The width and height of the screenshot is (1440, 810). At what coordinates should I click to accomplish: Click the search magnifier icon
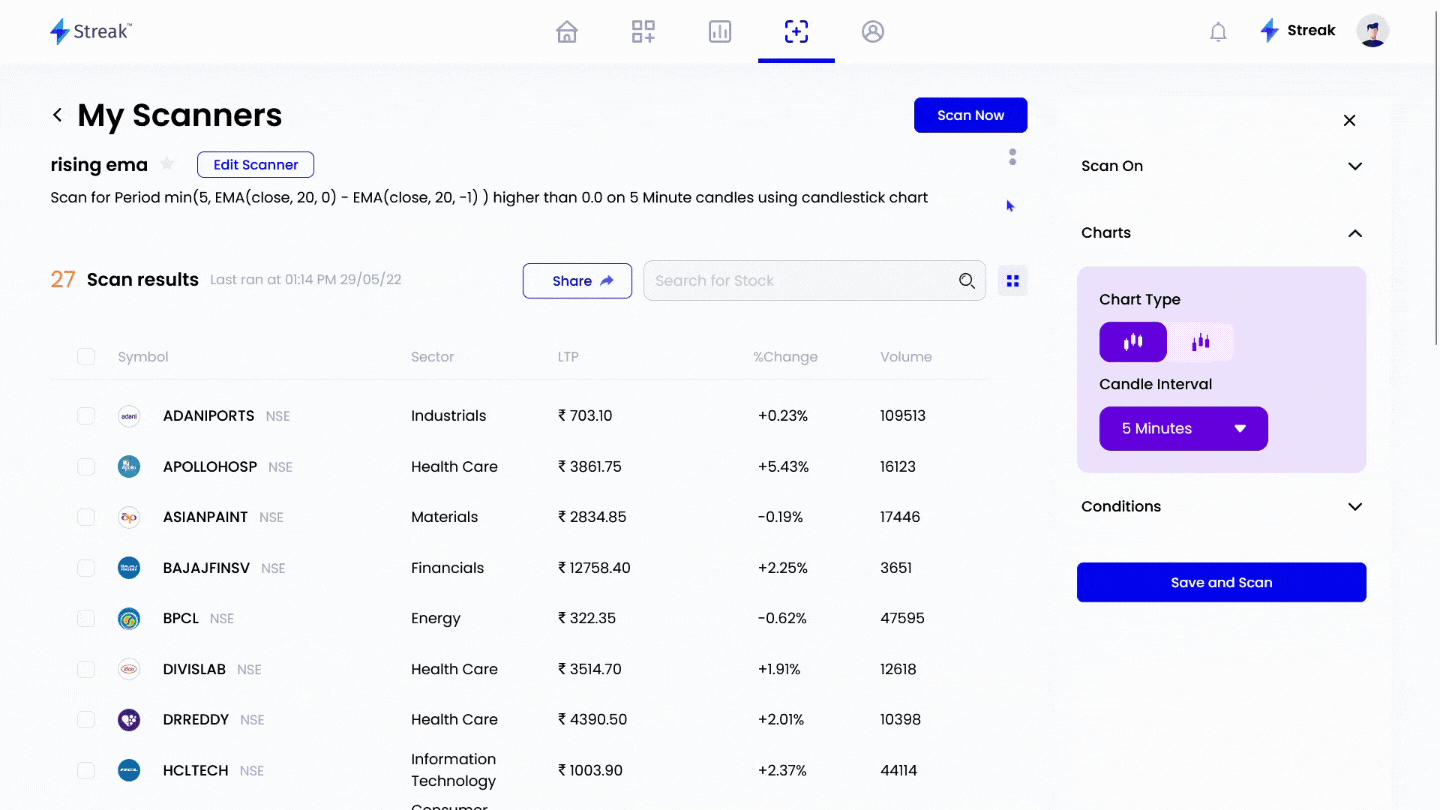tap(967, 281)
